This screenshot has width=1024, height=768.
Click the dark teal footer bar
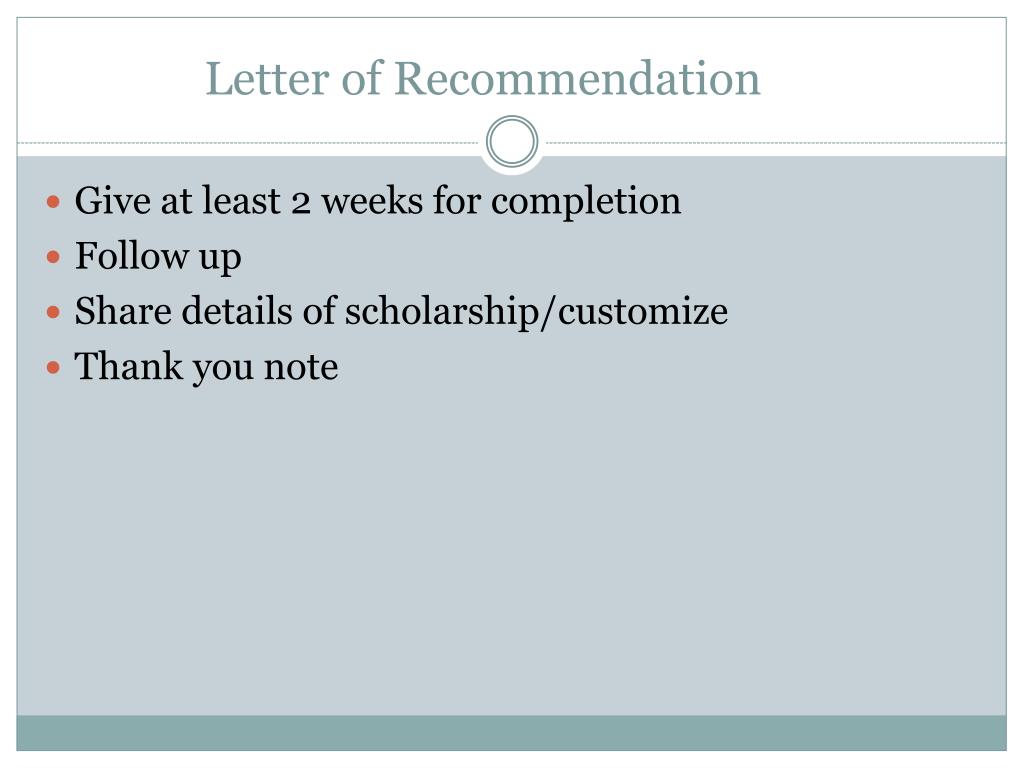(x=511, y=733)
